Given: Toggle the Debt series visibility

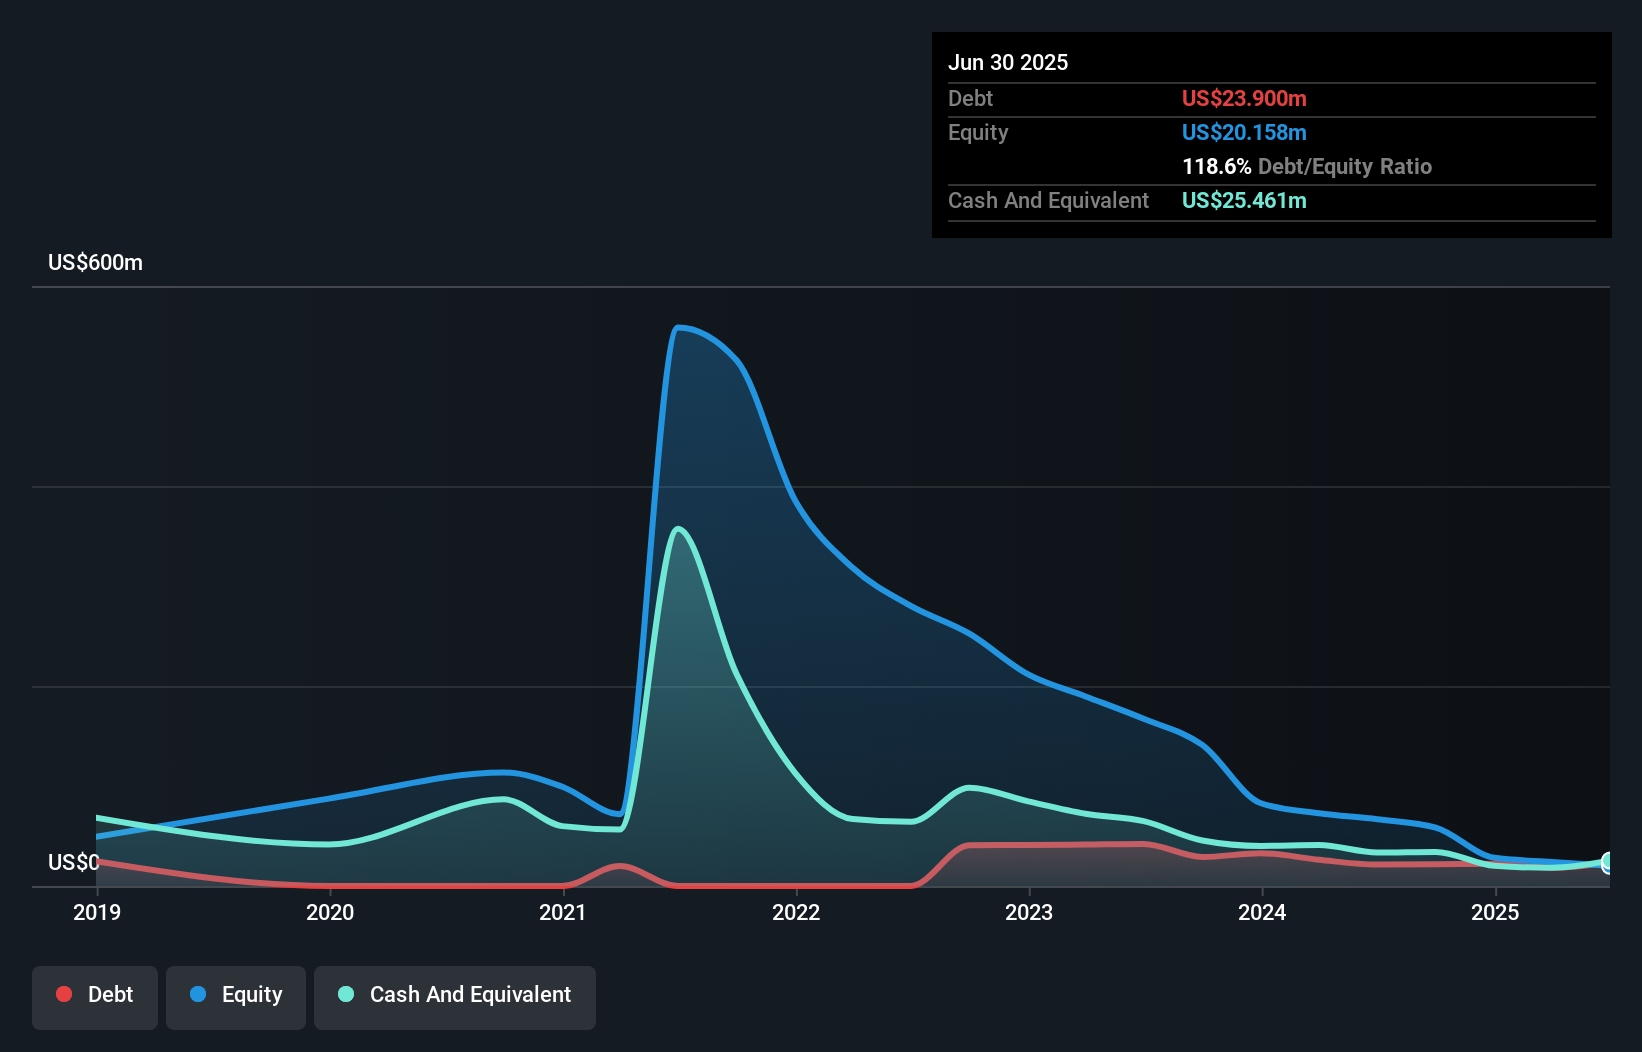Looking at the screenshot, I should [94, 996].
